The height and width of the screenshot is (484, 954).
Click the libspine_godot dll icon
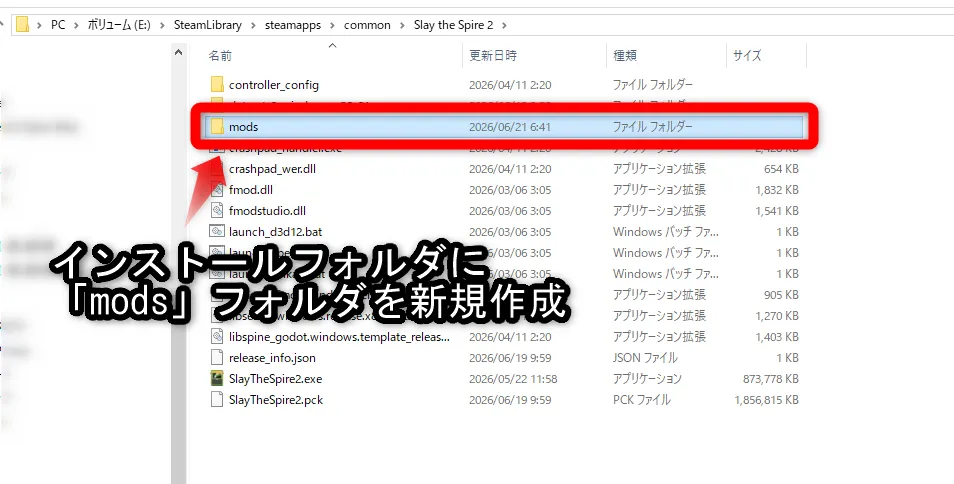[x=217, y=337]
